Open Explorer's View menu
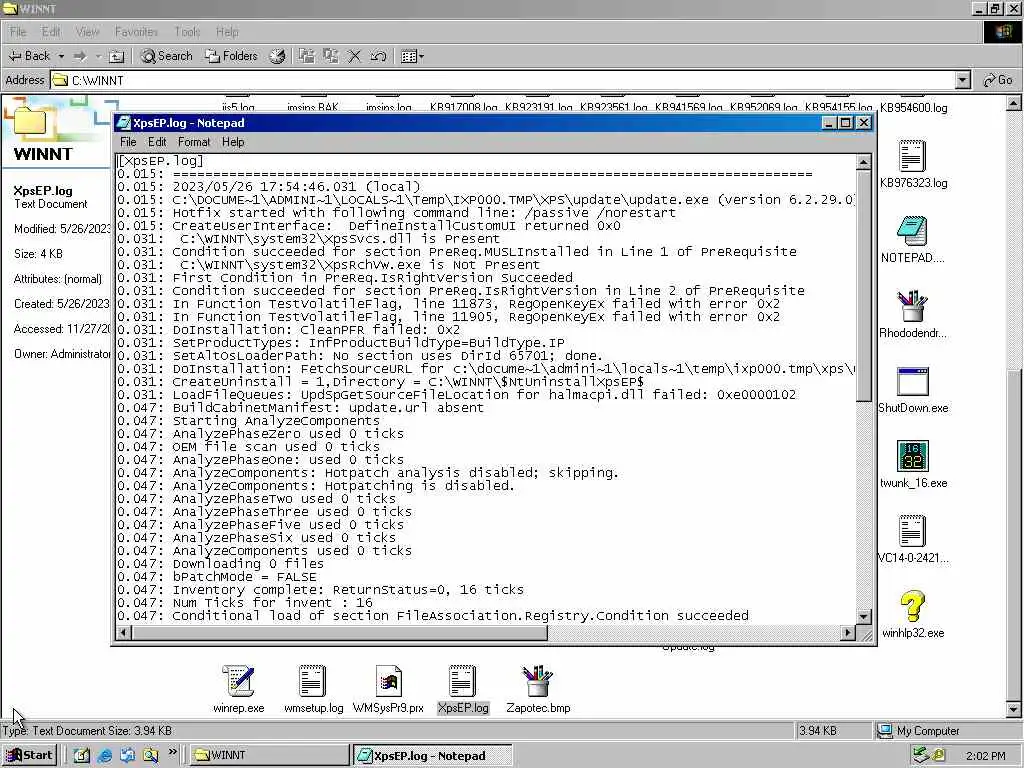 point(87,31)
